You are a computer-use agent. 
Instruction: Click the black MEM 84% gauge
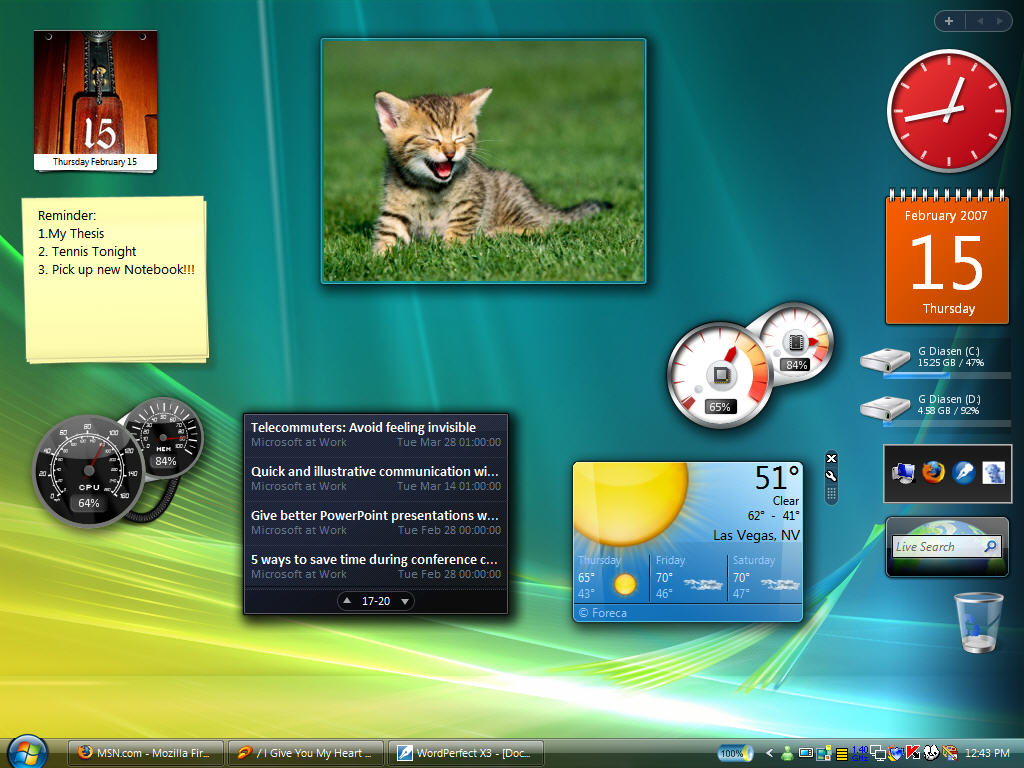point(165,436)
